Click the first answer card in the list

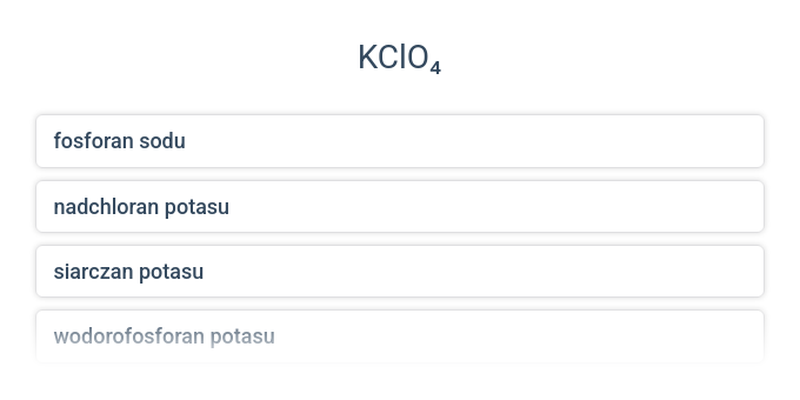click(400, 141)
